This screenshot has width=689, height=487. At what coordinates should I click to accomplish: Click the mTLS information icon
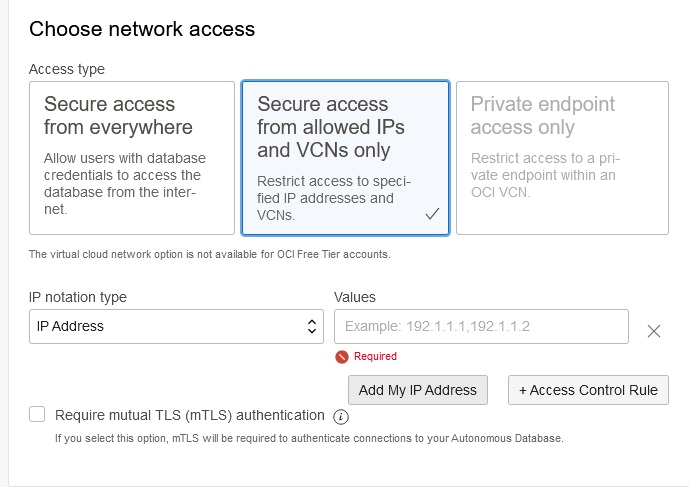[340, 416]
